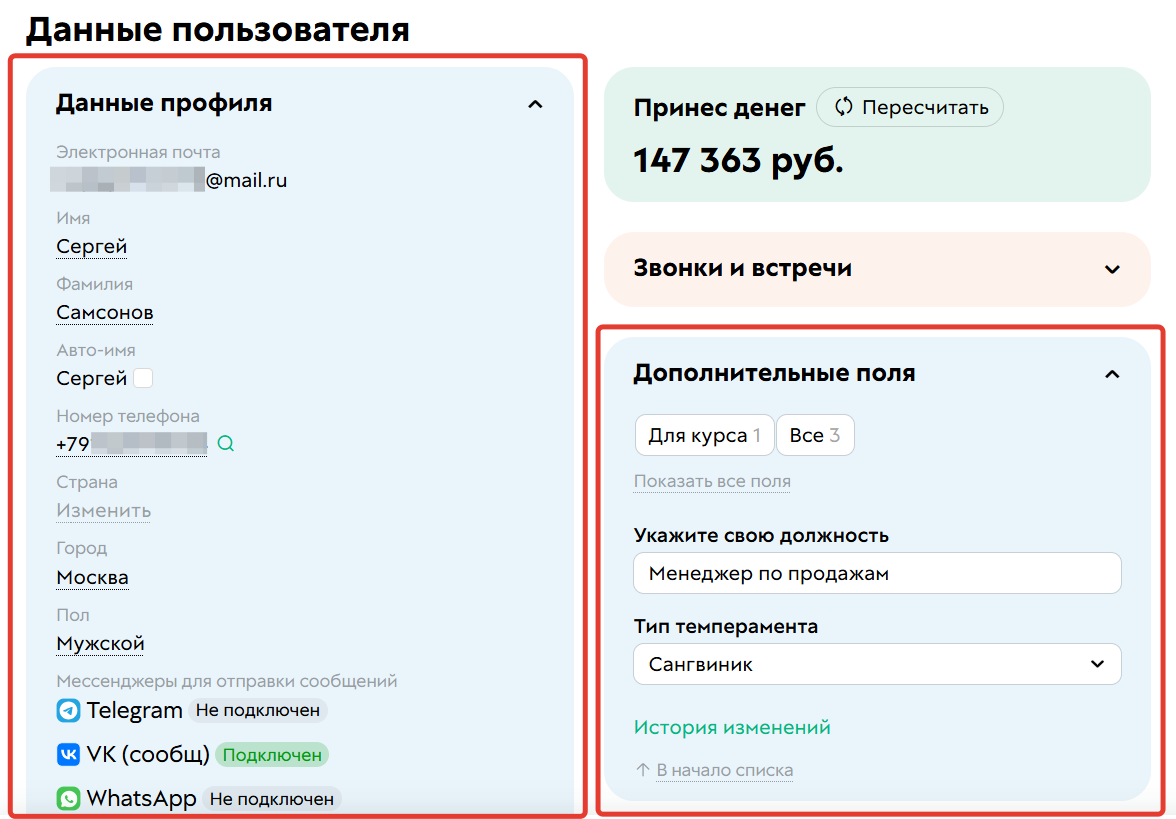Click the VK messenger icon
The height and width of the screenshot is (819, 1176).
click(x=67, y=755)
